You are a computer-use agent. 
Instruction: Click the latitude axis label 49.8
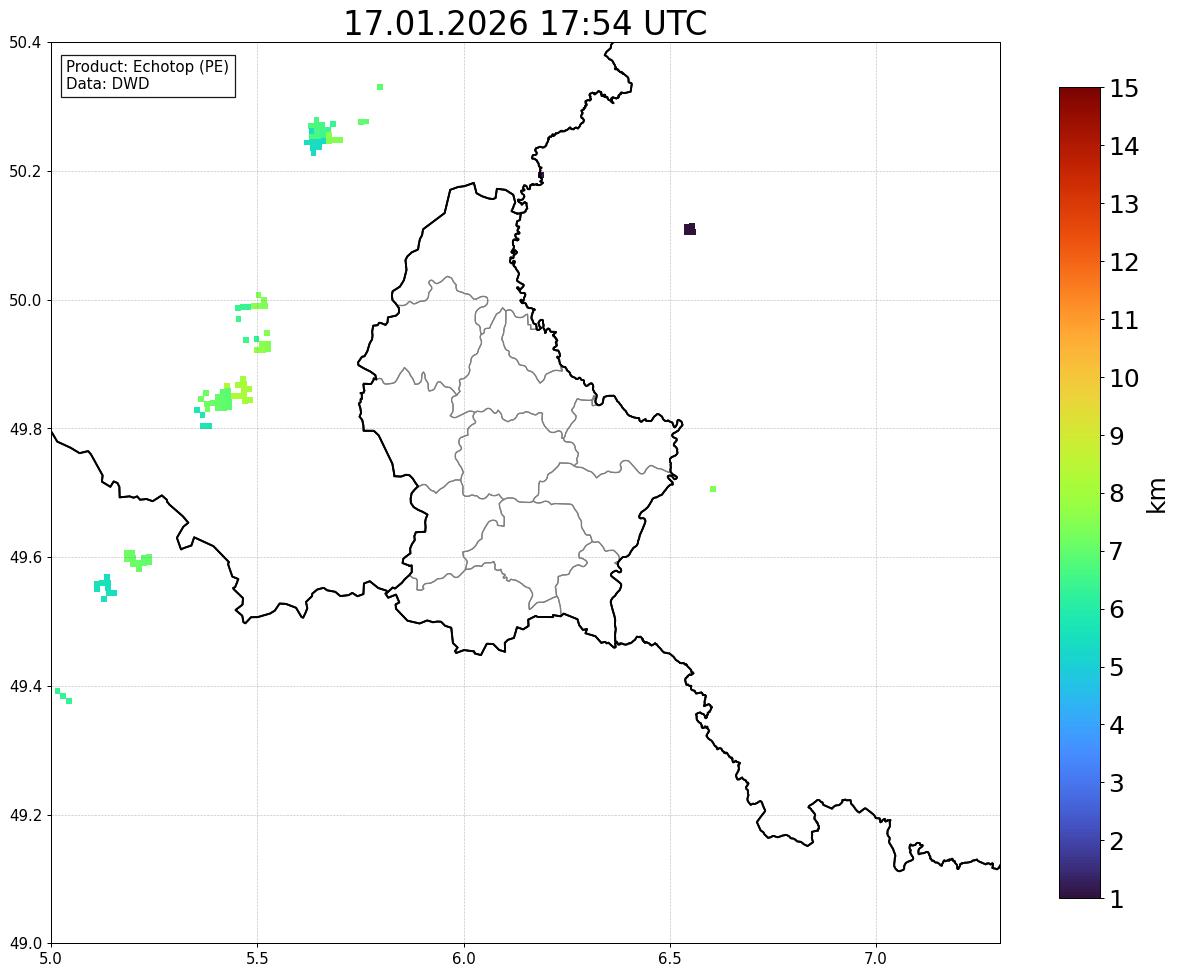tap(25, 429)
